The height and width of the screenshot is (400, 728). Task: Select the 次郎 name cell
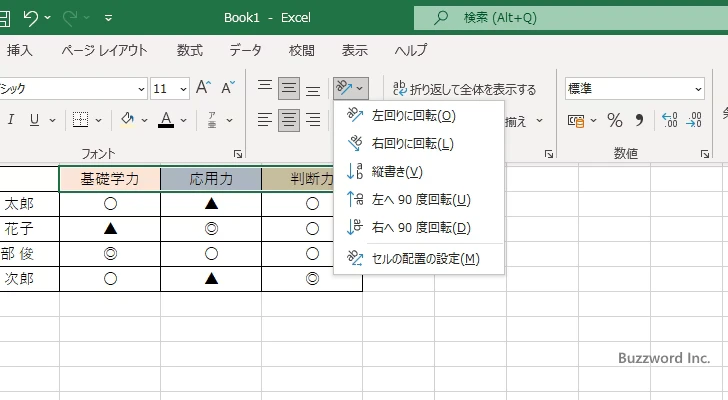29,279
